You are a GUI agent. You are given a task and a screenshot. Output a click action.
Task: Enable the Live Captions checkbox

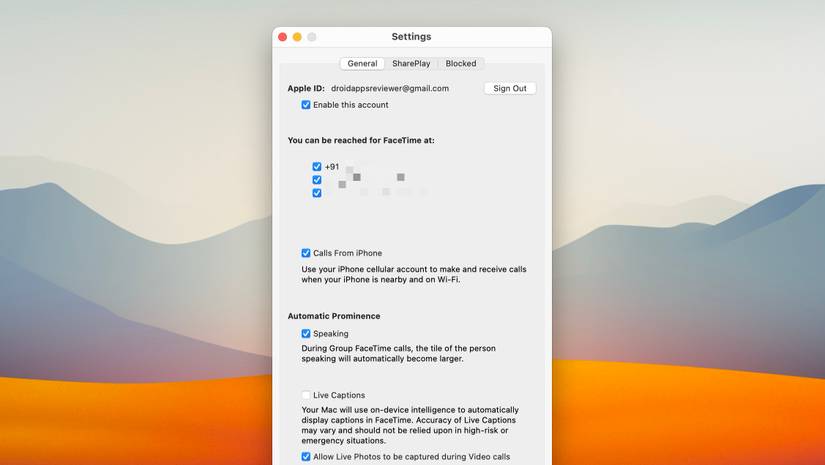(306, 395)
